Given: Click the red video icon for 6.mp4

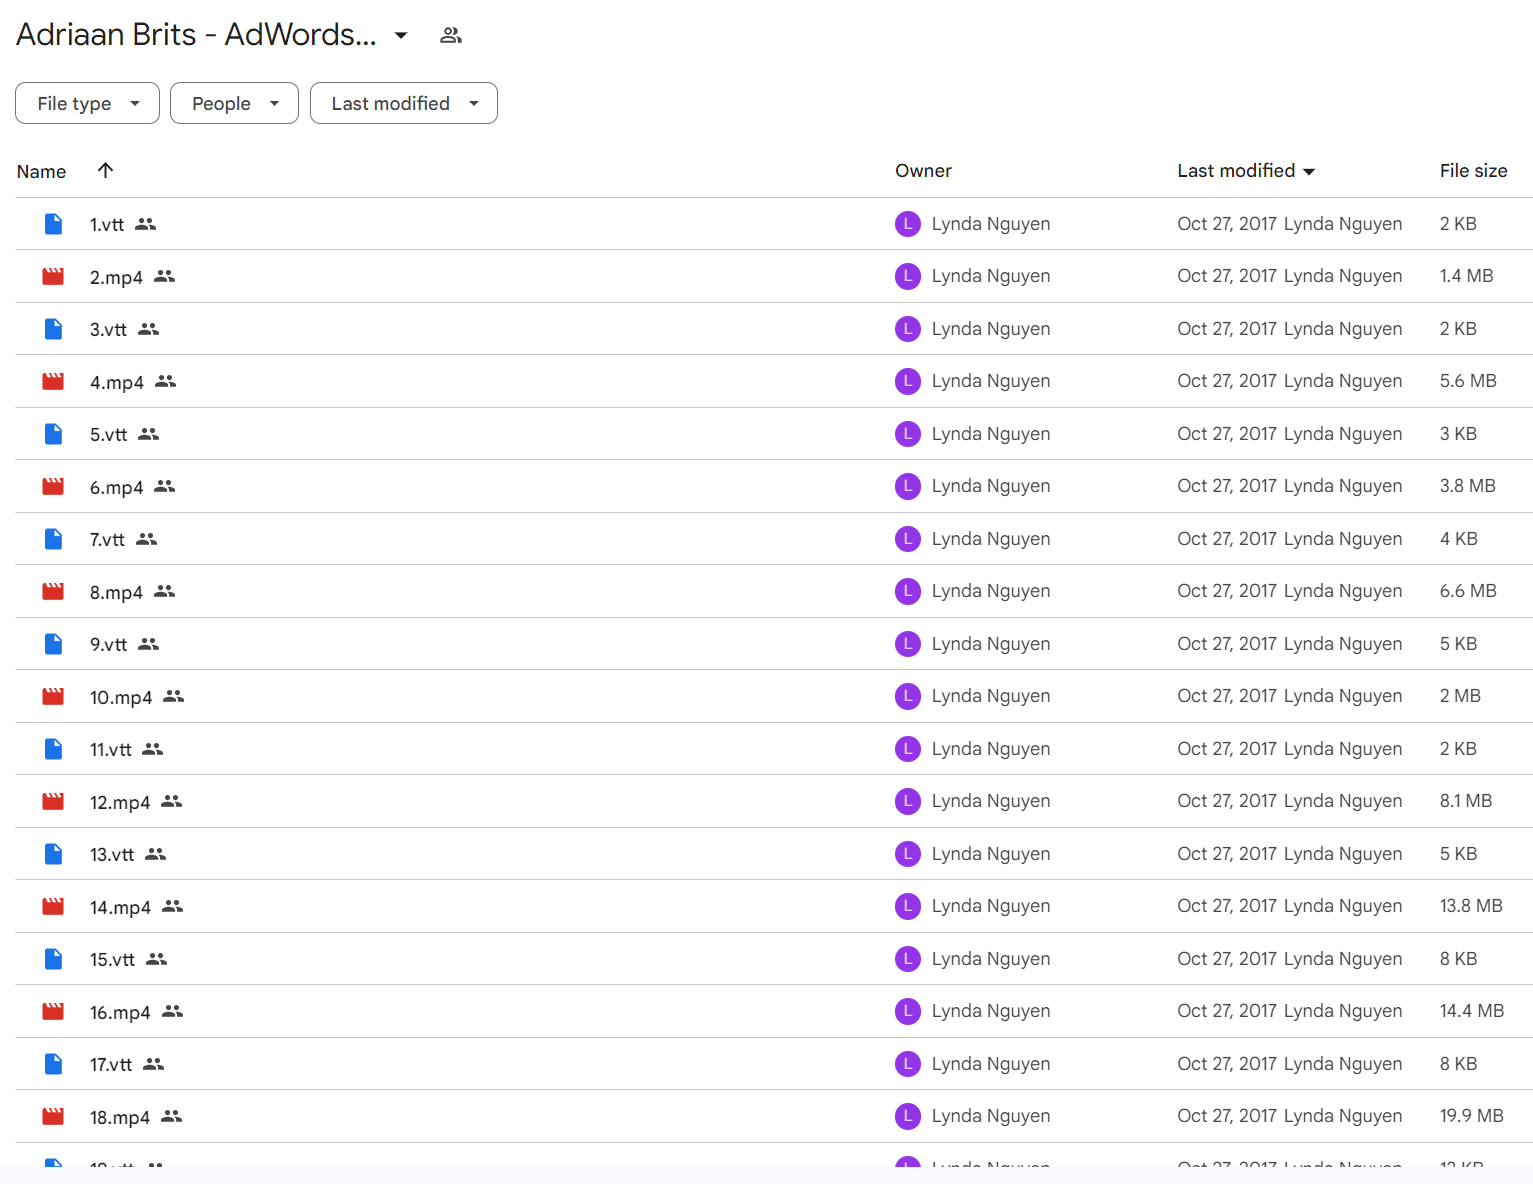Looking at the screenshot, I should (53, 486).
